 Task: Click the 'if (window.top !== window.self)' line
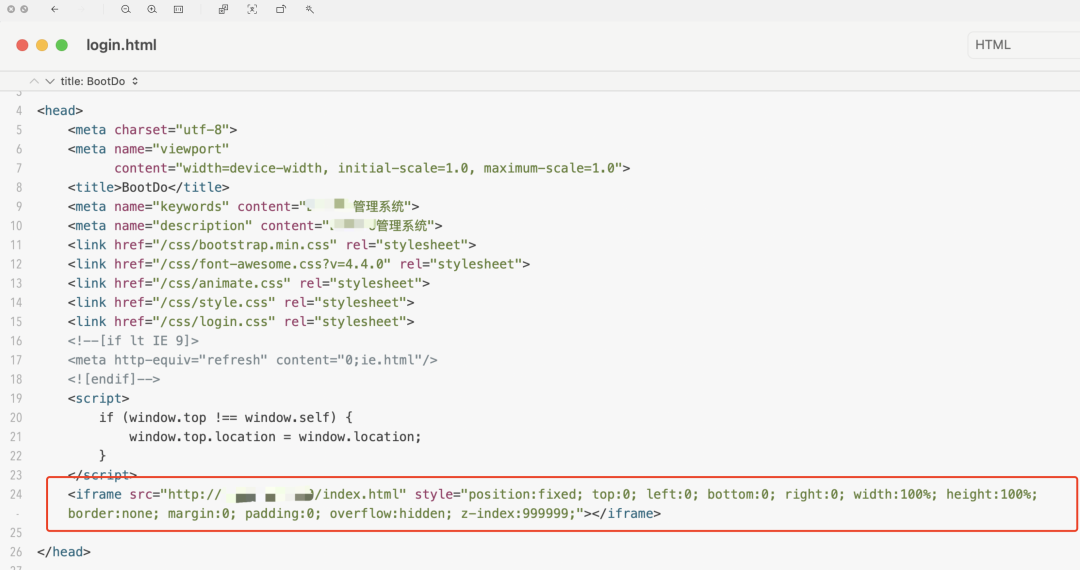(x=226, y=418)
